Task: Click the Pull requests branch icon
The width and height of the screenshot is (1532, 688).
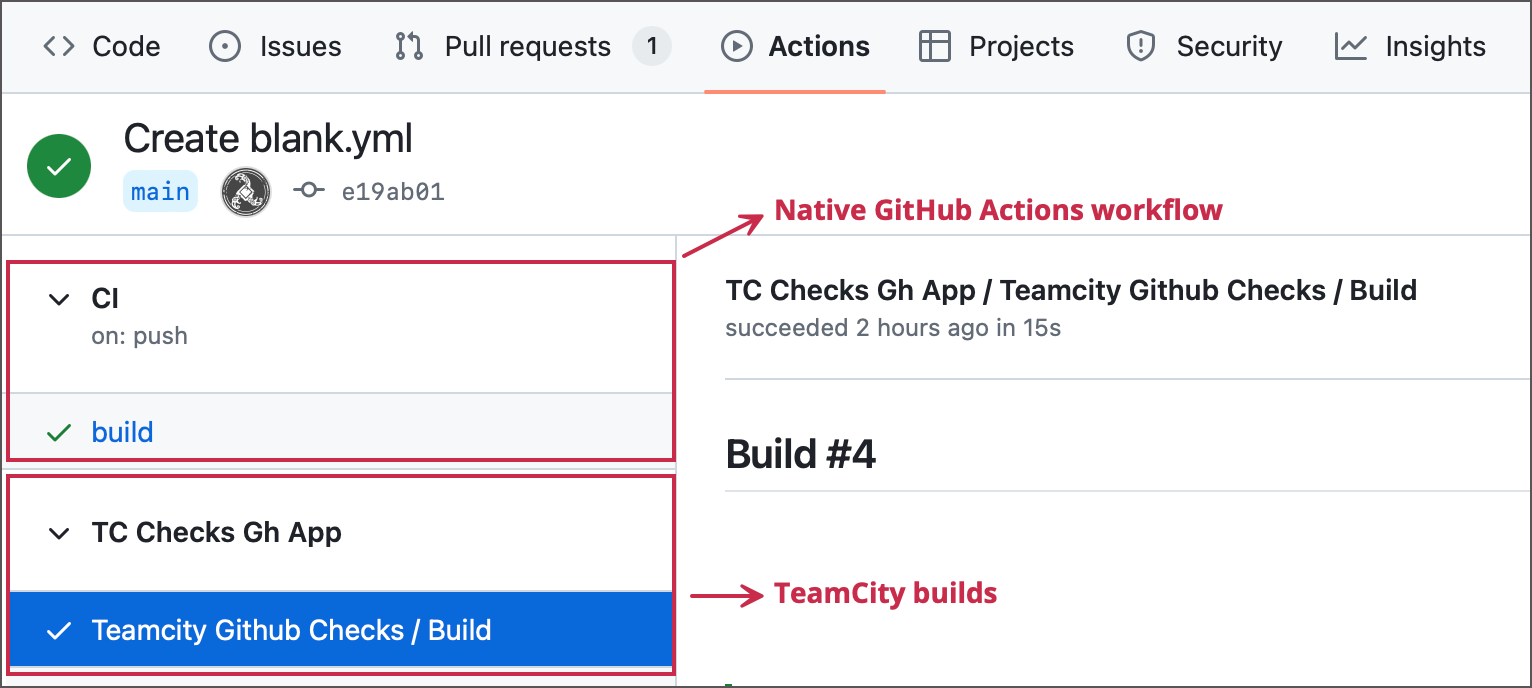Action: point(408,46)
